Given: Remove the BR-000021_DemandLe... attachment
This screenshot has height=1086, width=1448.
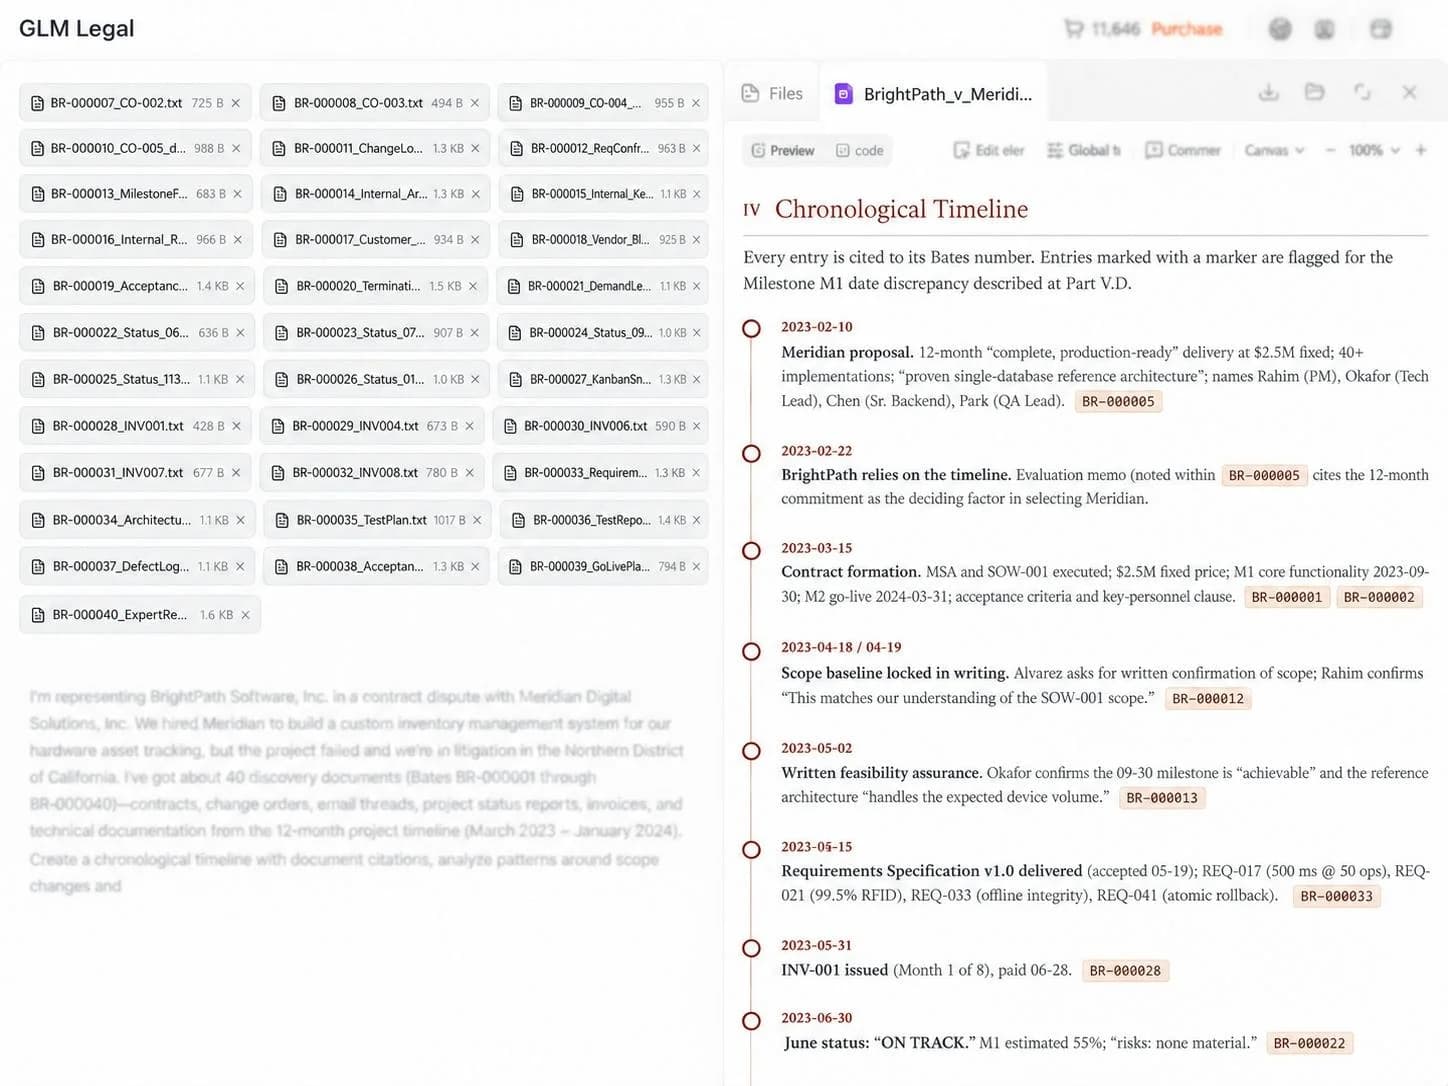Looking at the screenshot, I should 697,286.
